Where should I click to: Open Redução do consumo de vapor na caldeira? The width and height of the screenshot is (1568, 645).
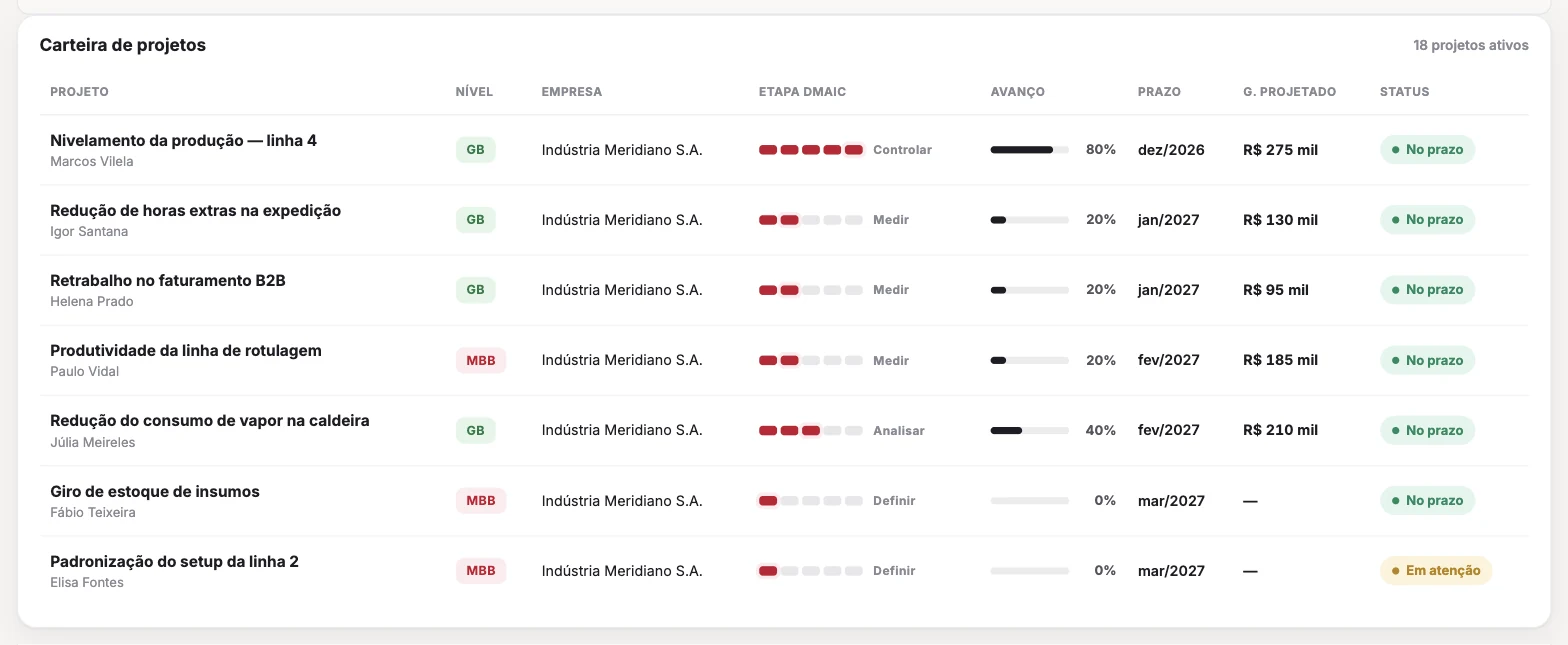210,421
